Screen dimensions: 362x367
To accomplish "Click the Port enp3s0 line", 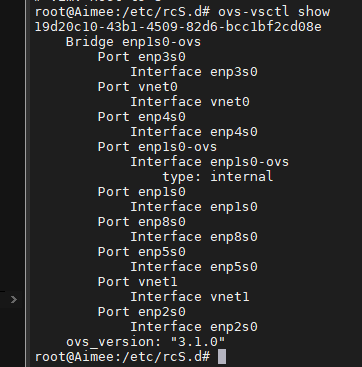I will (142, 57).
